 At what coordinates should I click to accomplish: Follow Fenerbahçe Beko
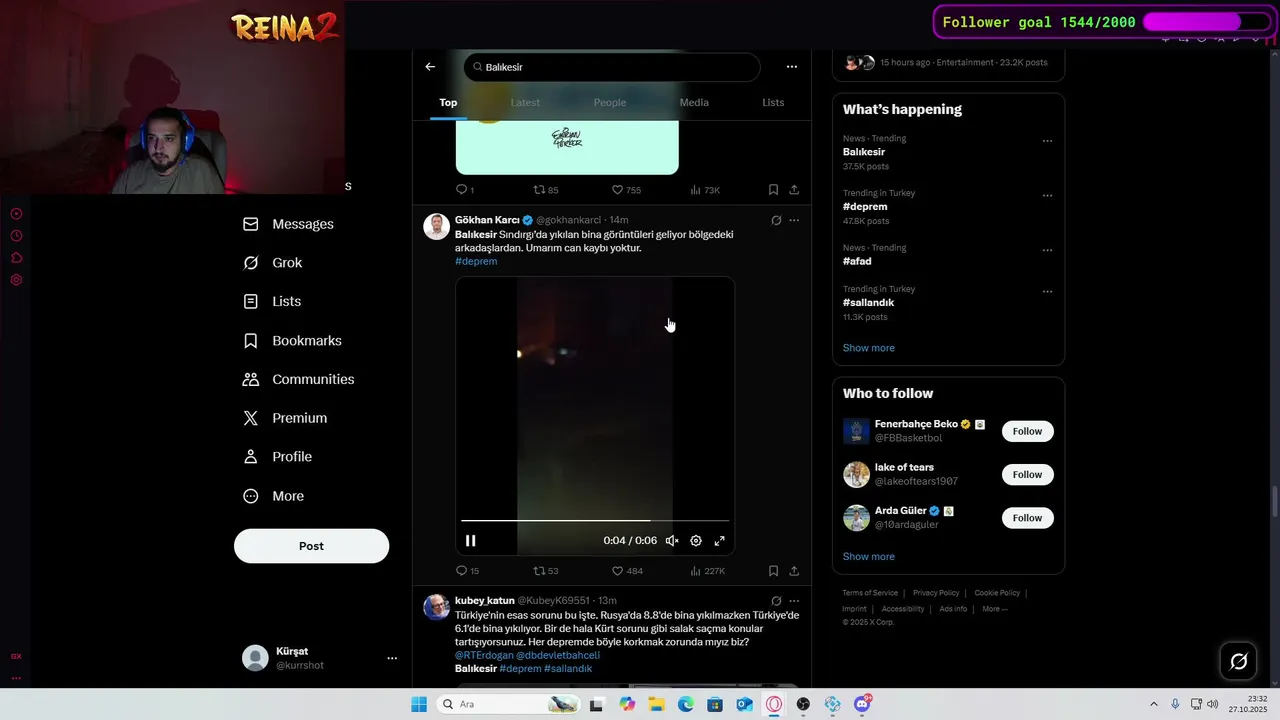tap(1027, 431)
